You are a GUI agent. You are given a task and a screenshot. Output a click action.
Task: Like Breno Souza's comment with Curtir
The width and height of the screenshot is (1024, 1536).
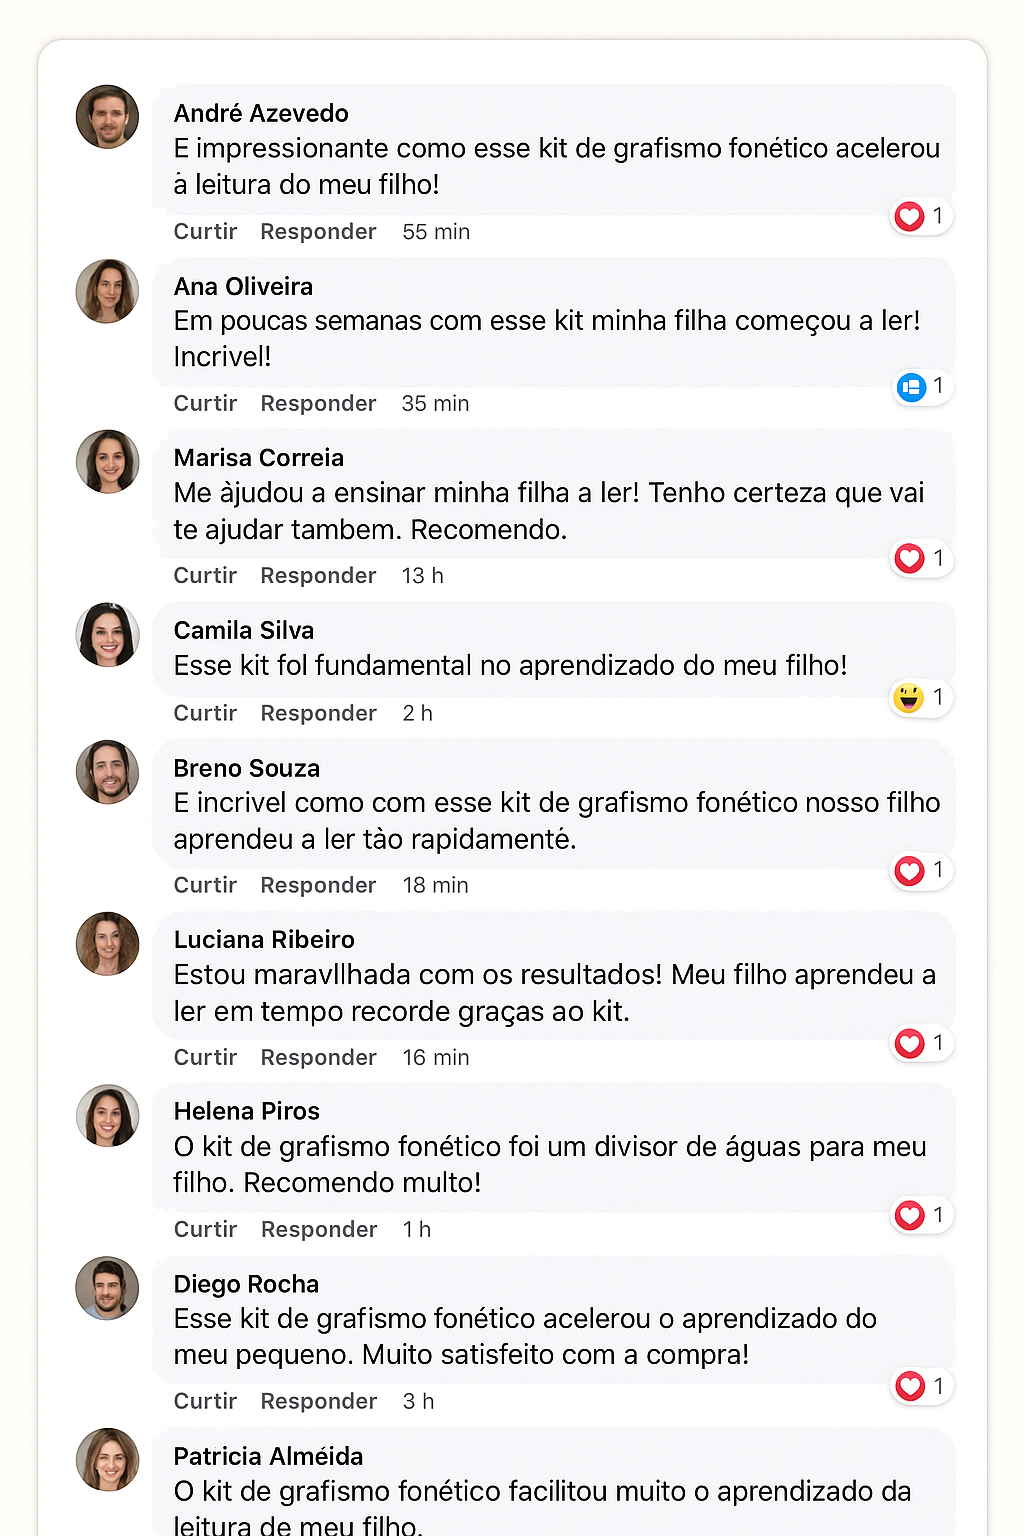coord(205,885)
